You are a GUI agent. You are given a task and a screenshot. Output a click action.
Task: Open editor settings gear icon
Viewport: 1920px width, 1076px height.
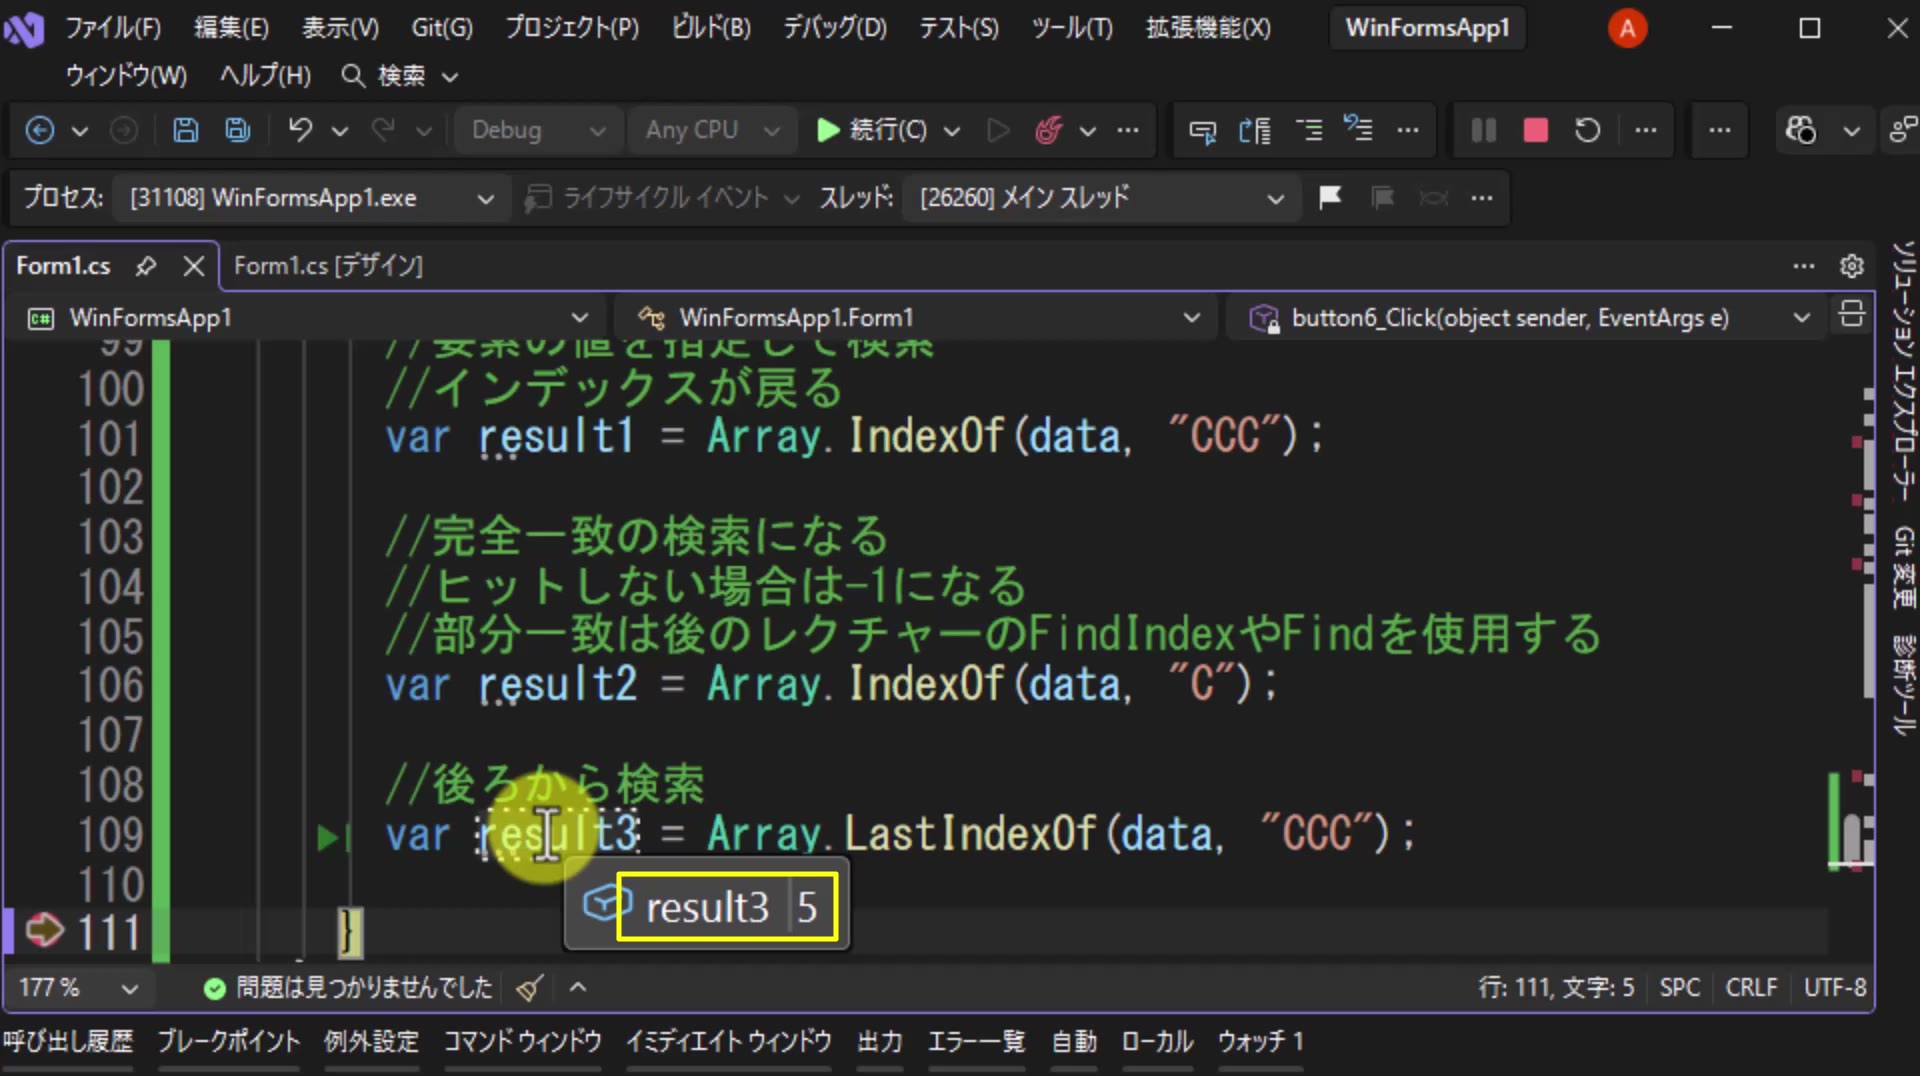(x=1852, y=266)
